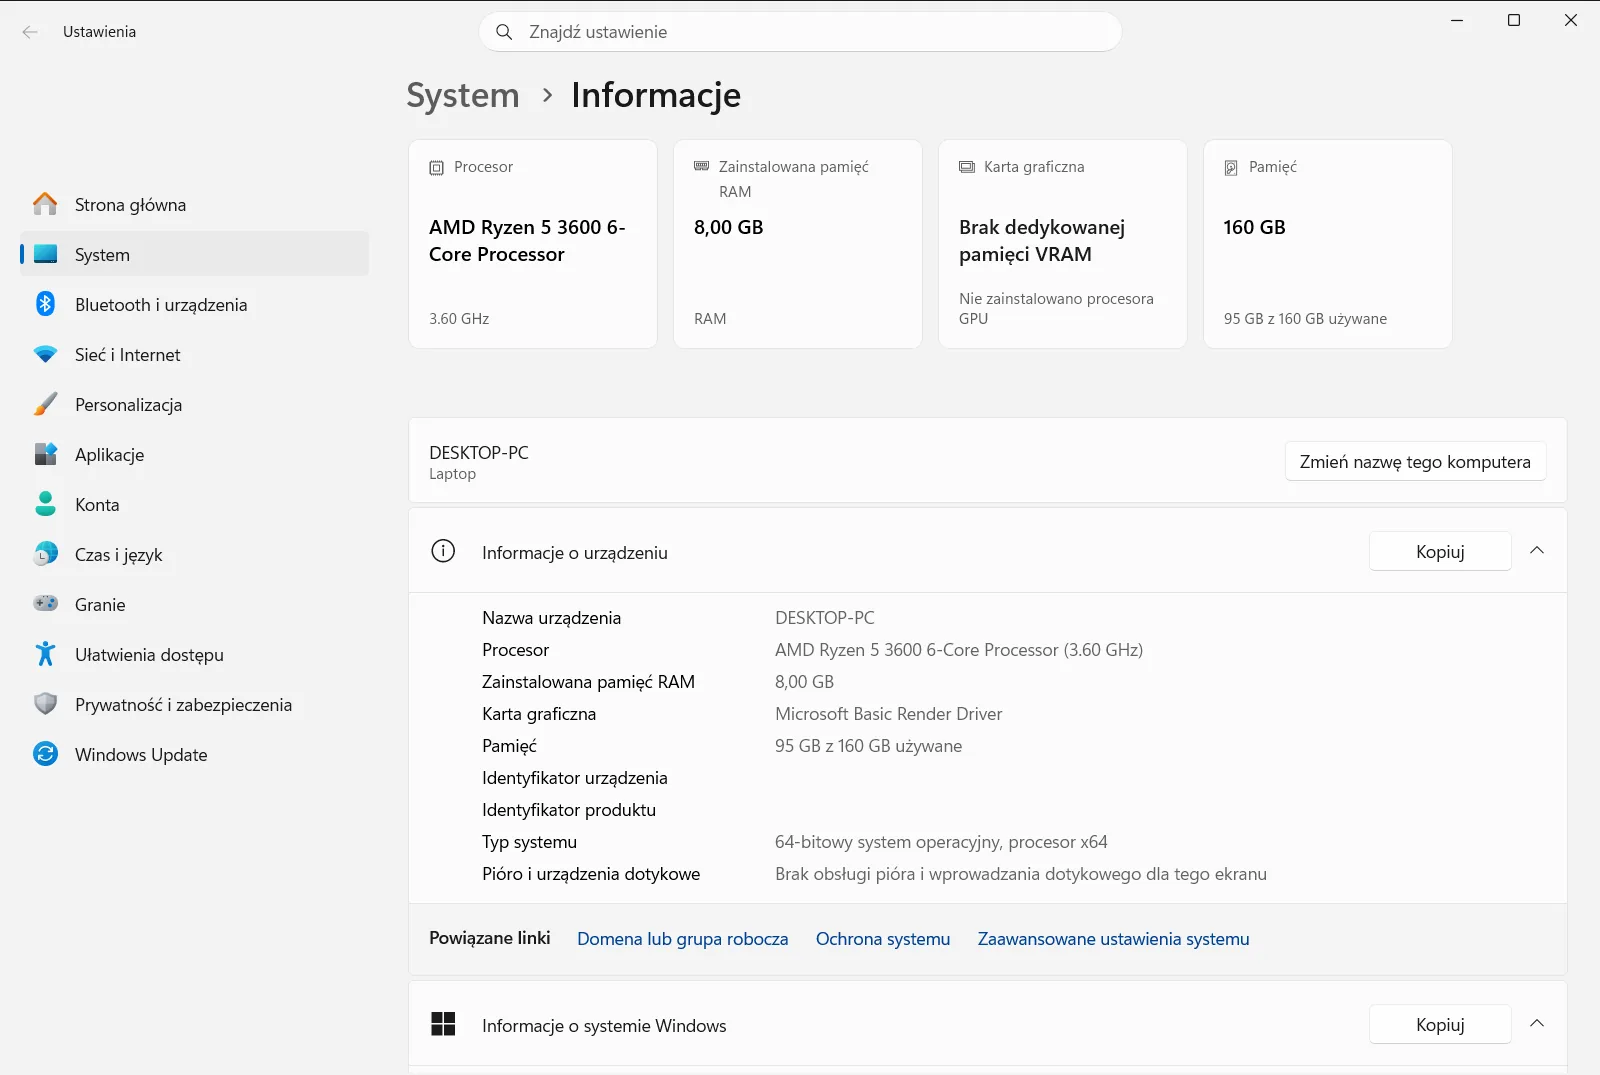Image resolution: width=1600 pixels, height=1075 pixels.
Task: Collapse the Informacje o systemie Windows section
Action: [x=1537, y=1024]
